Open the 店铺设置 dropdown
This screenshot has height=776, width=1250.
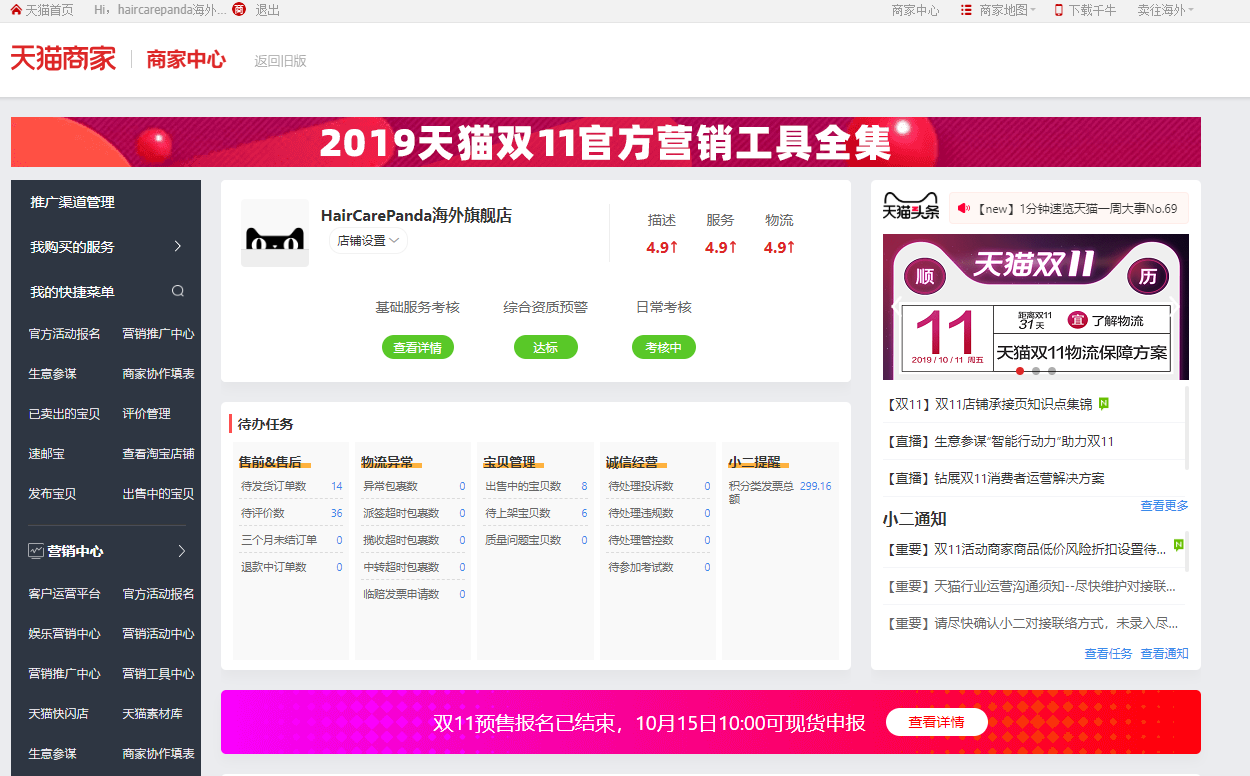(368, 241)
